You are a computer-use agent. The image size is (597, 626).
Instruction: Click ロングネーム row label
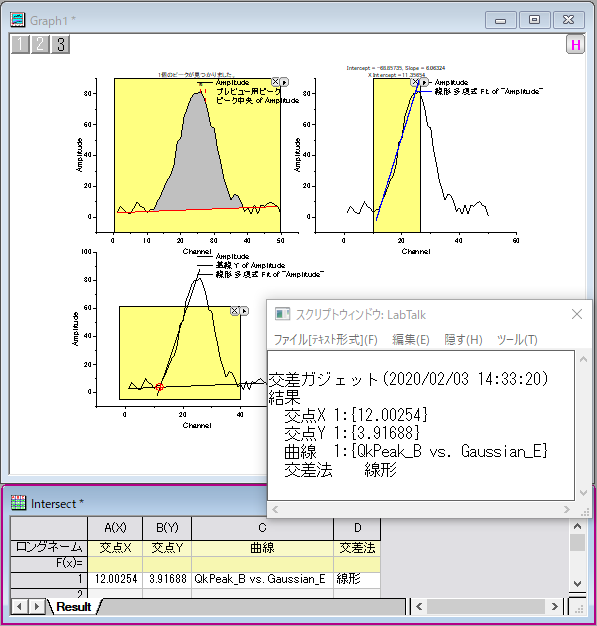click(49, 548)
